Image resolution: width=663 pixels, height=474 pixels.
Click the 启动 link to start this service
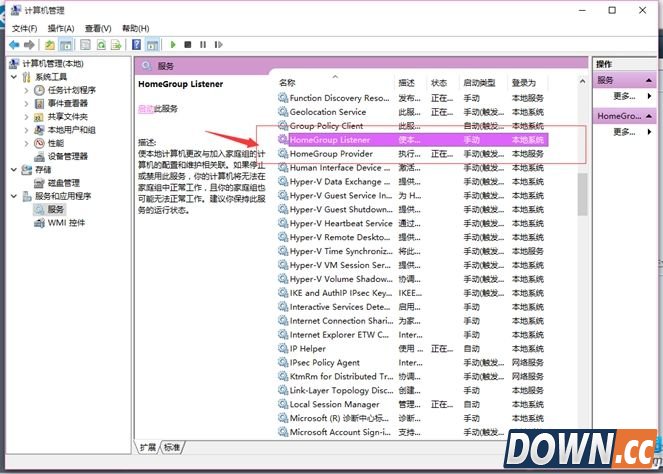click(145, 109)
